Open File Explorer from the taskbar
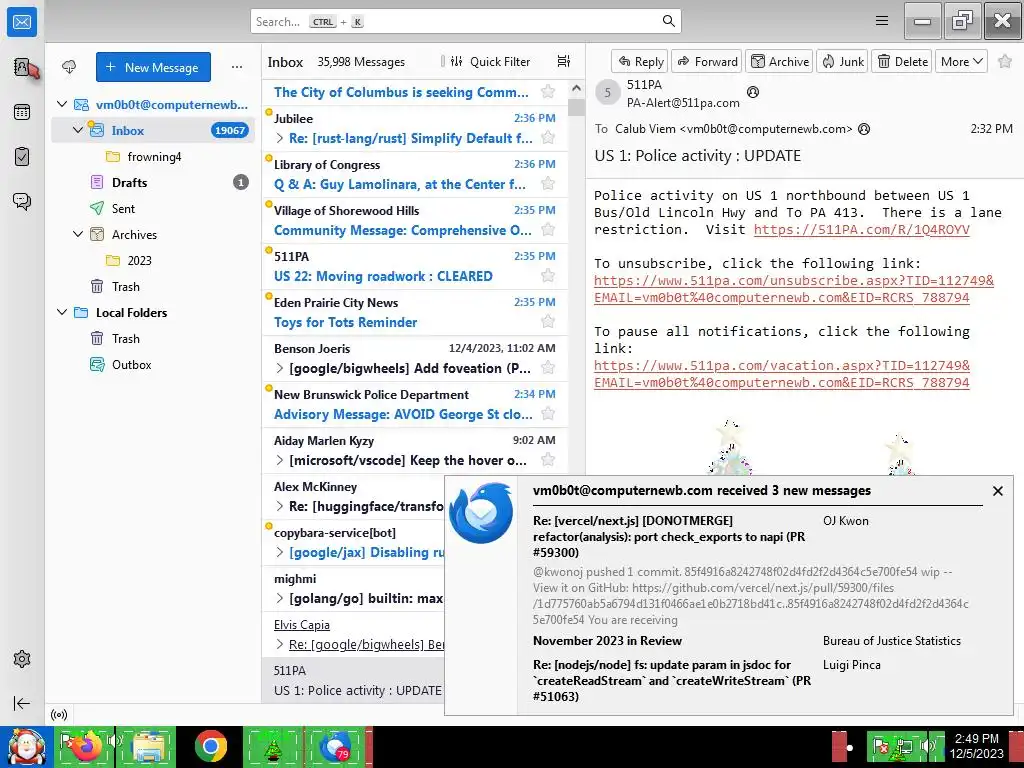Viewport: 1024px width, 768px height. coord(148,746)
